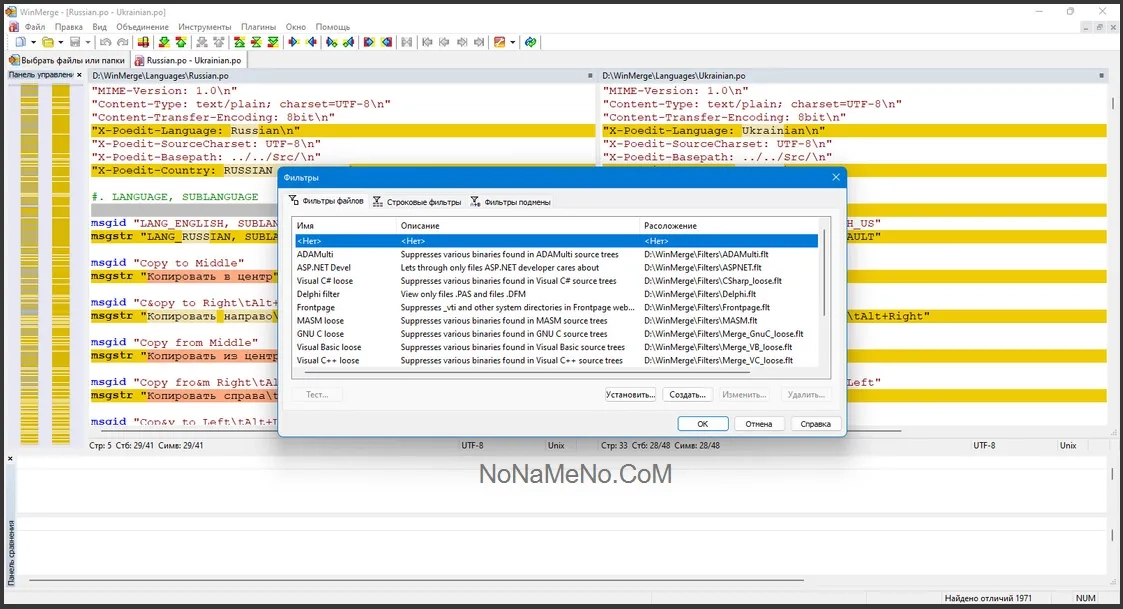This screenshot has height=609, width=1123.
Task: Click the Previous Difference green up arrow
Action: [181, 42]
